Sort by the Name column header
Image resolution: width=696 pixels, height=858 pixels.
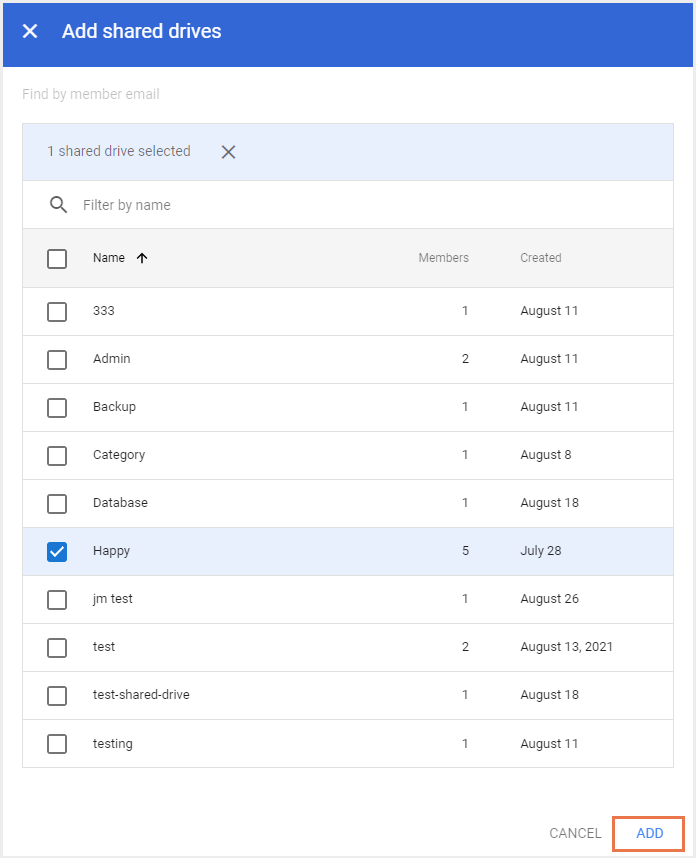[109, 258]
